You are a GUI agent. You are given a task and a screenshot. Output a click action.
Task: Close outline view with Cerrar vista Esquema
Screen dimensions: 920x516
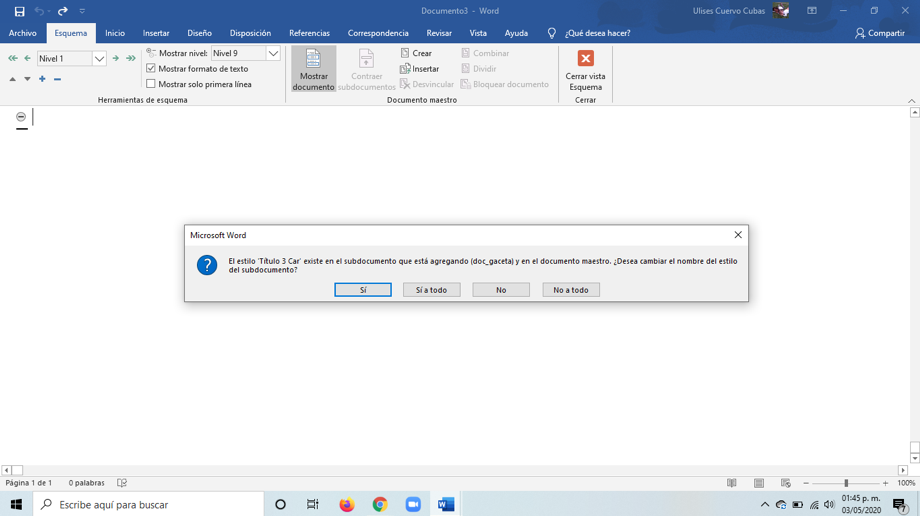(x=585, y=69)
